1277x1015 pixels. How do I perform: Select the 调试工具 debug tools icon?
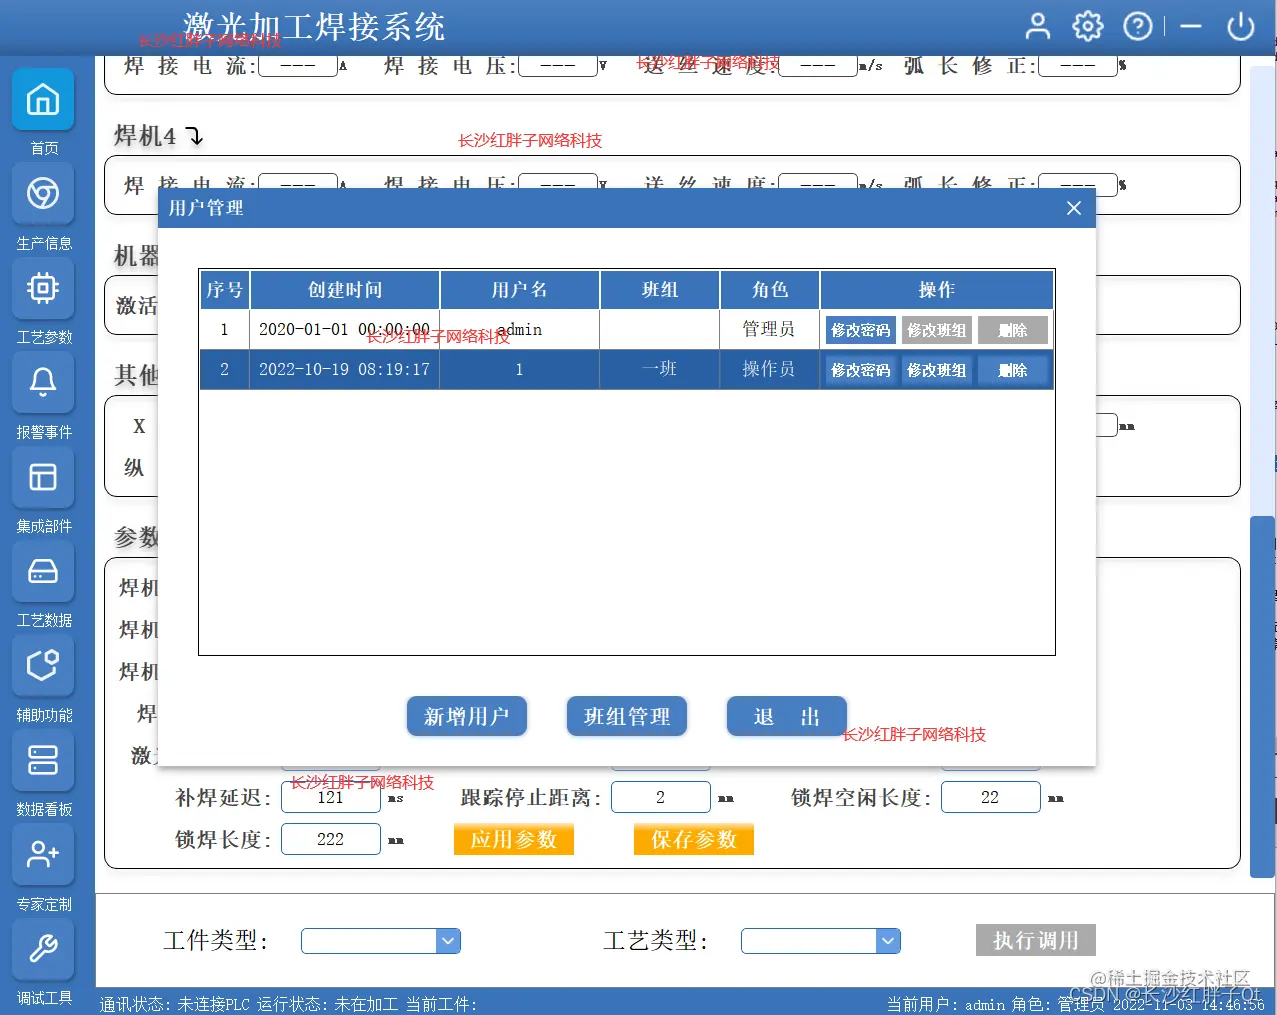point(43,949)
